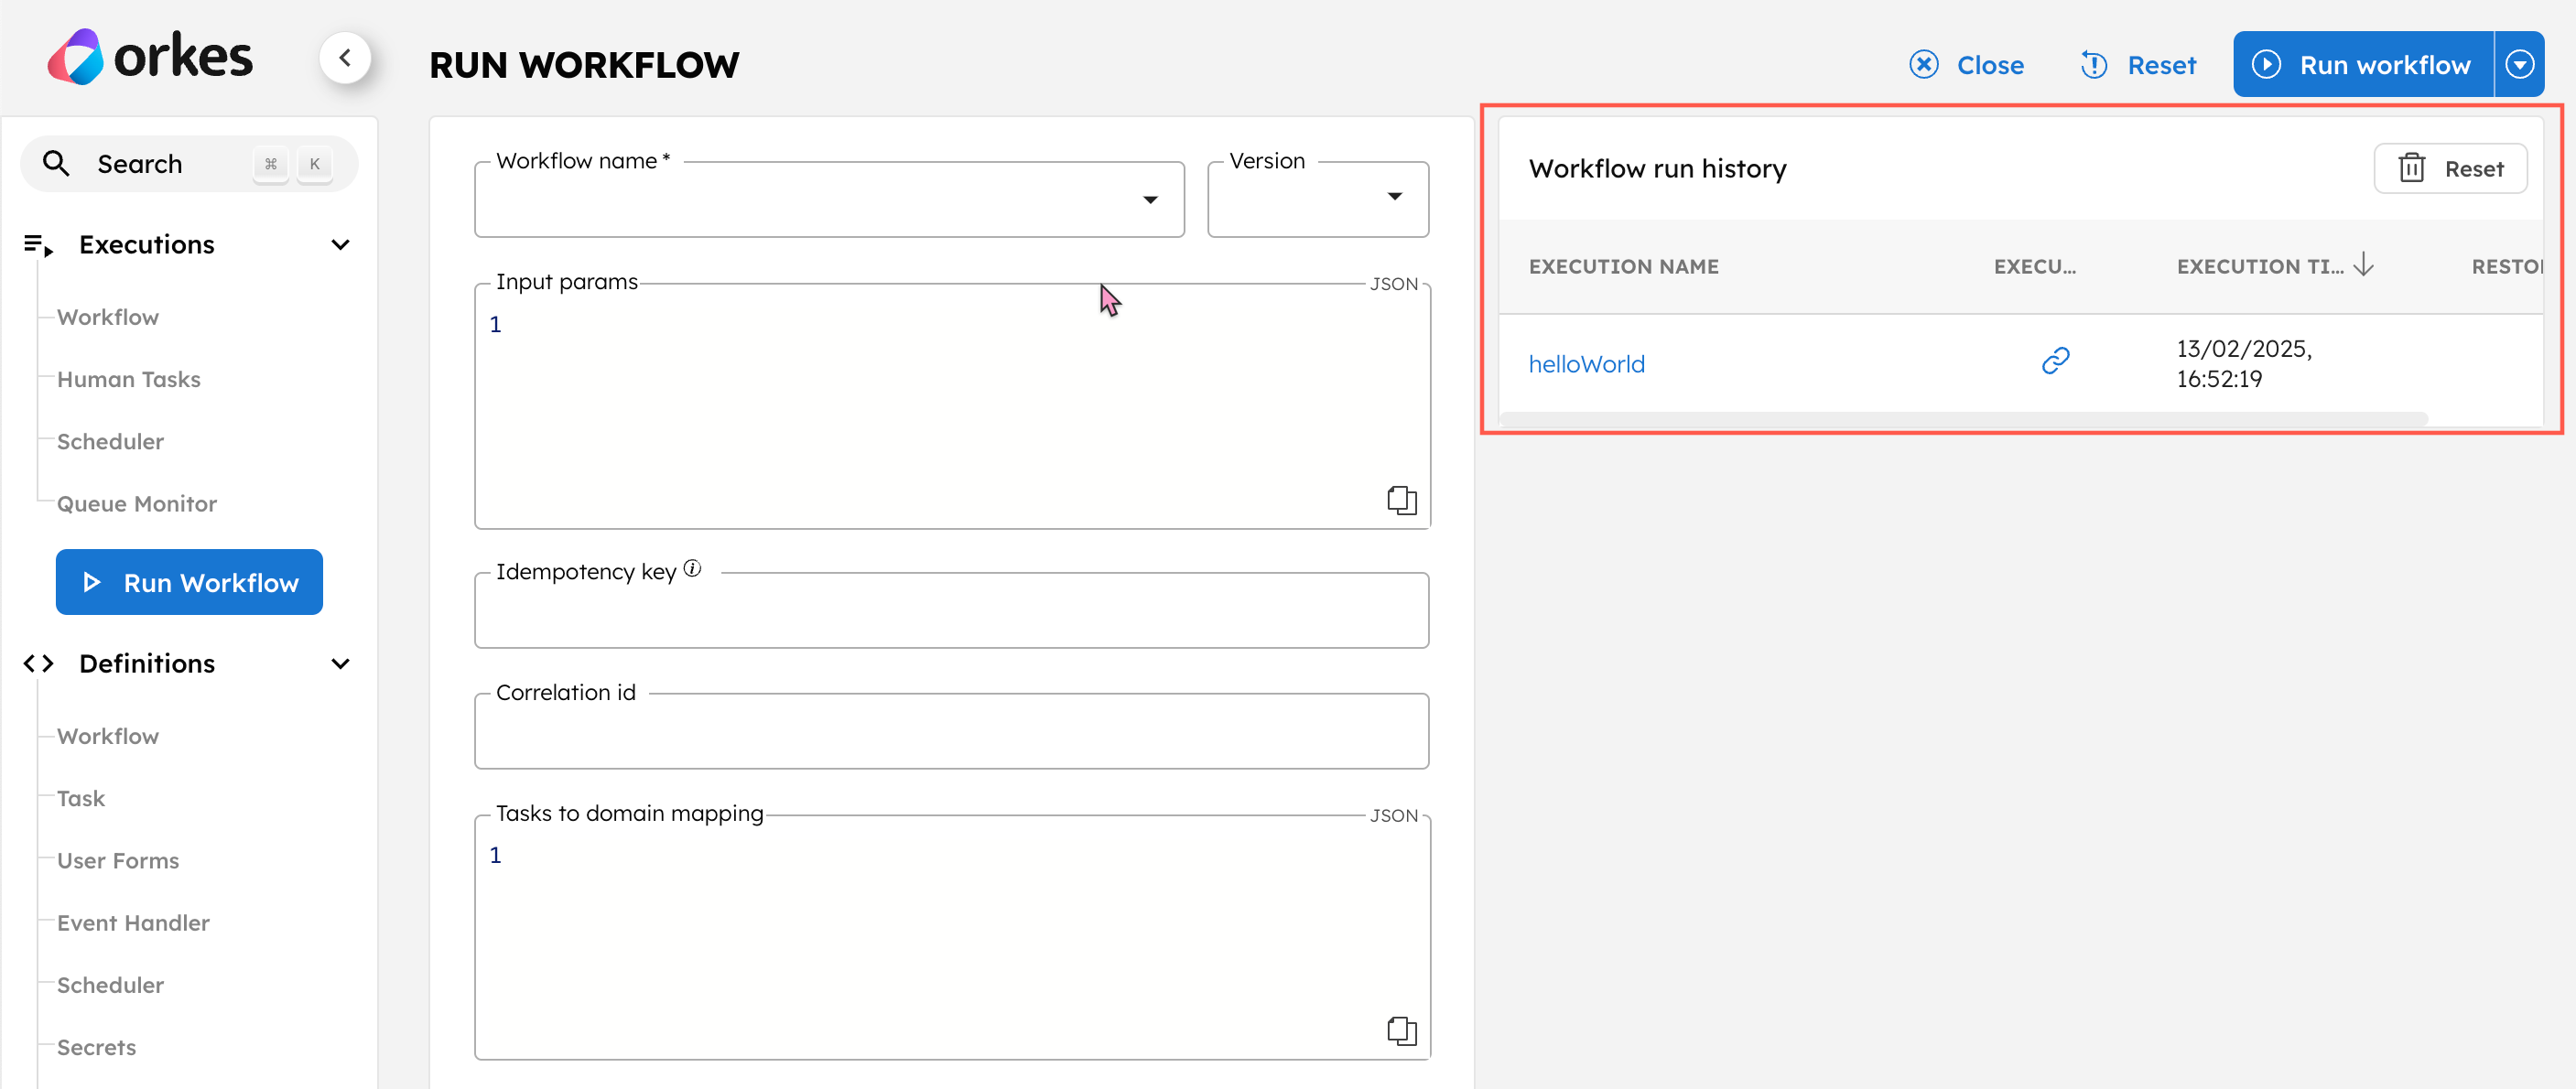2576x1089 pixels.
Task: Click the Idempotency key info icon
Action: tap(692, 569)
